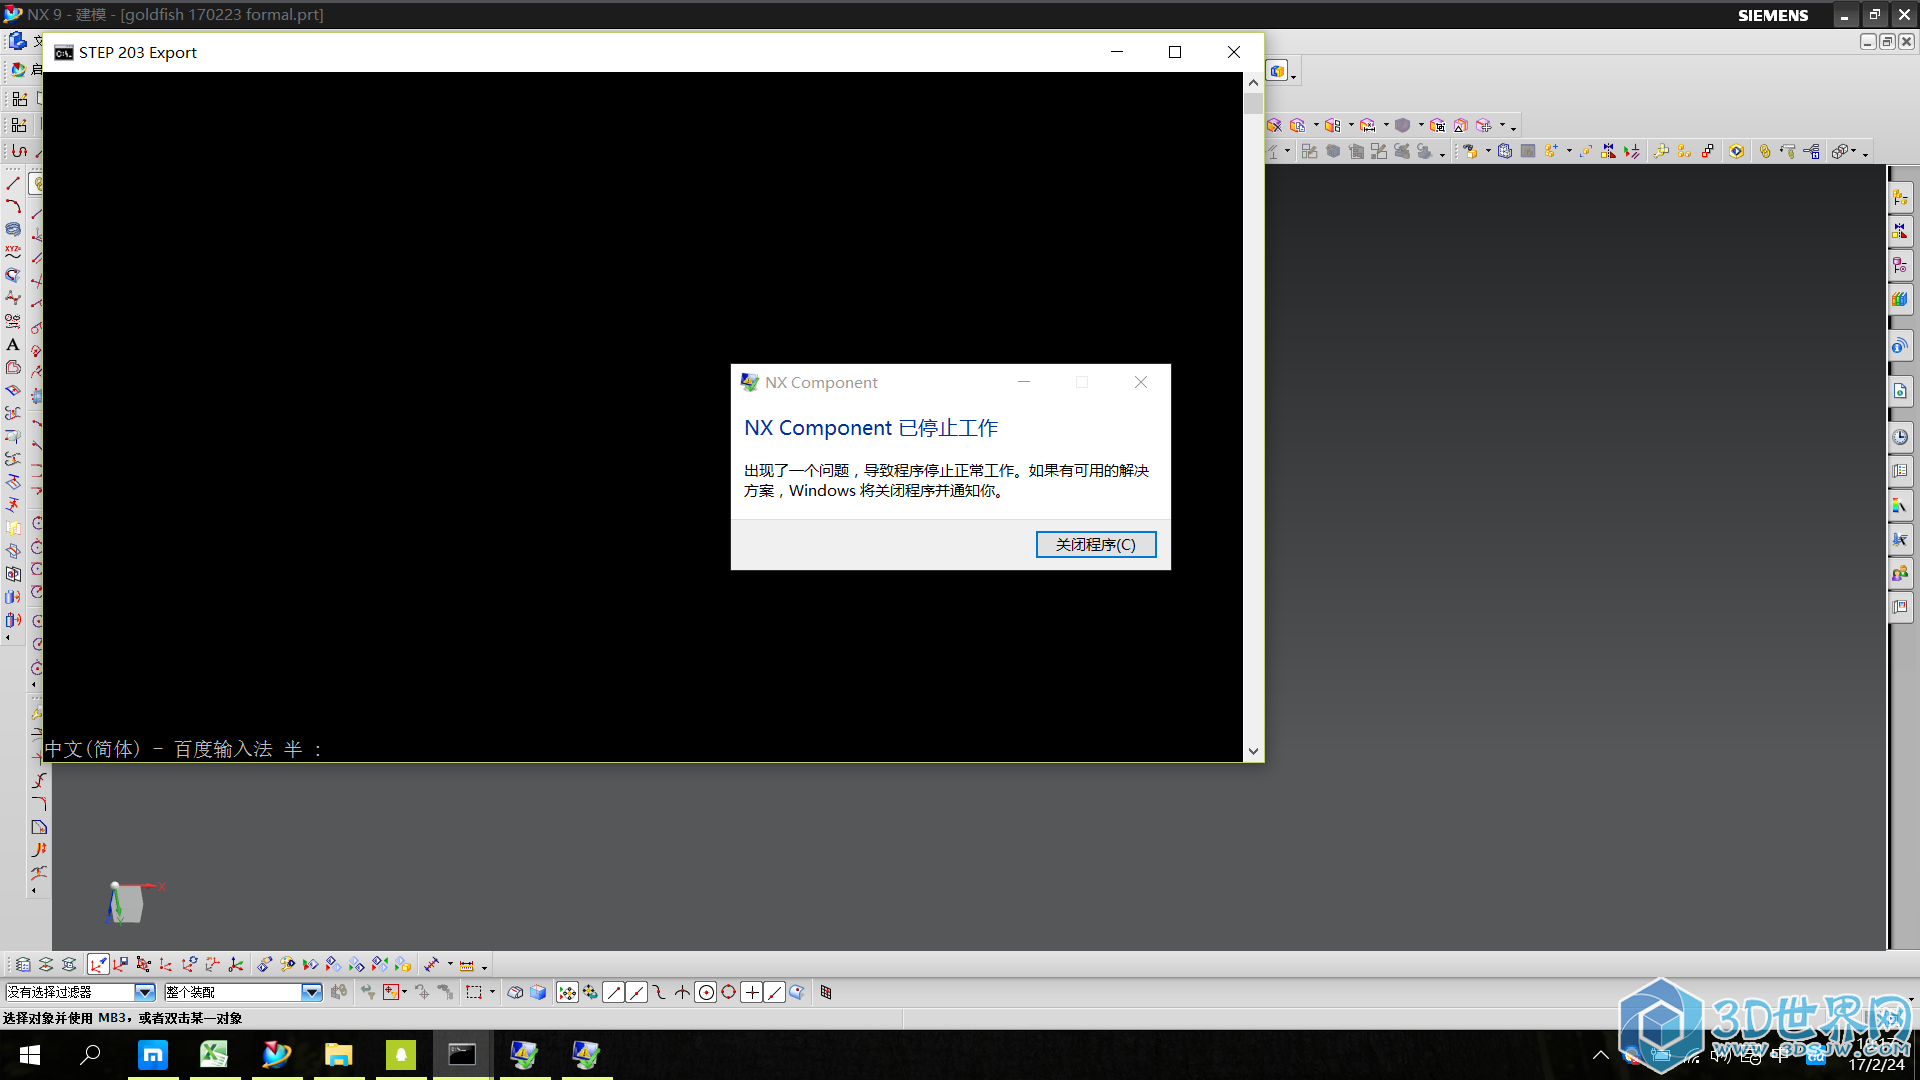Toggle the end point snap option
Viewport: 1920px width, 1080px height.
[x=613, y=992]
